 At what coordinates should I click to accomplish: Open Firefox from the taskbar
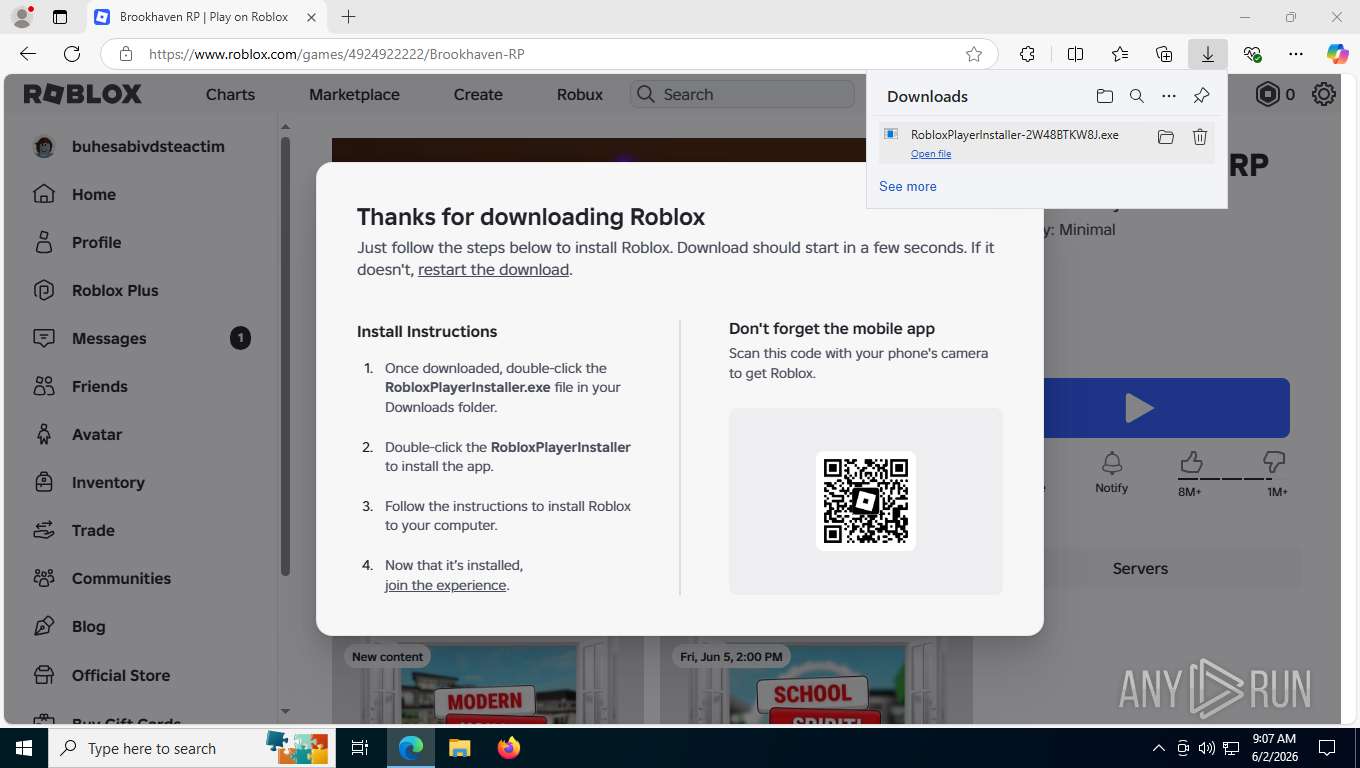[509, 748]
